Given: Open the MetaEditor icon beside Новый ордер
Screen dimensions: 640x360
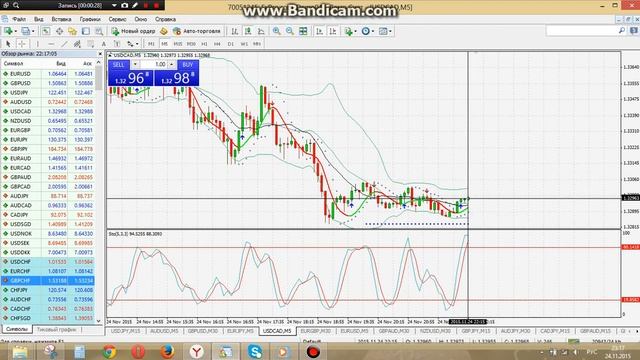Looking at the screenshot, I should point(164,31).
